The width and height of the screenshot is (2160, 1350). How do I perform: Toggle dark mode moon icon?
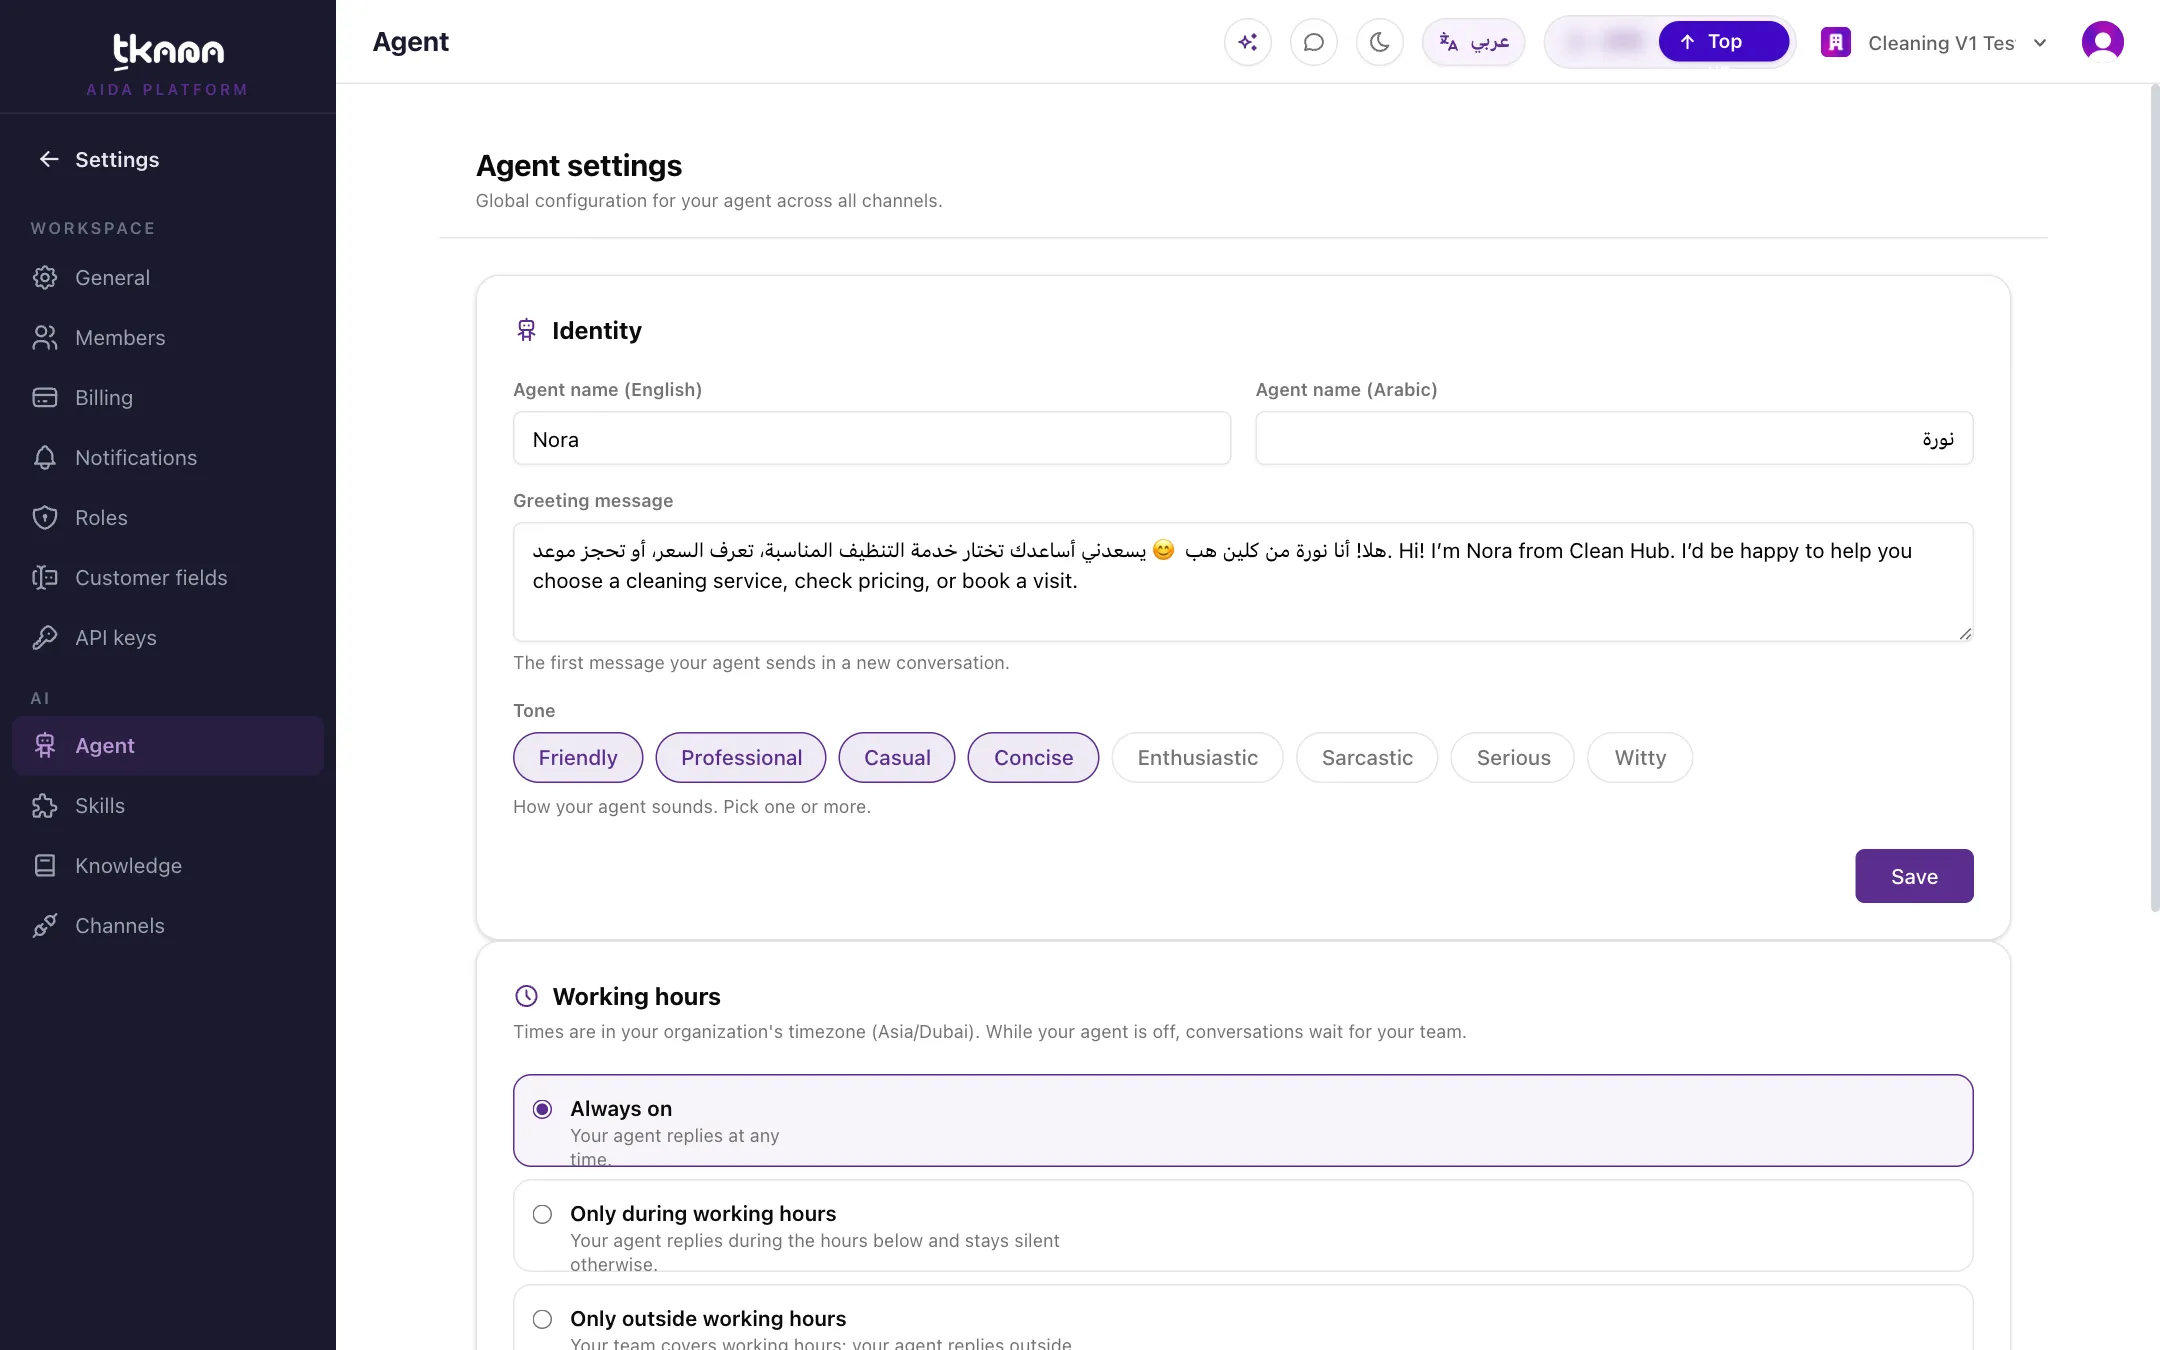pos(1379,42)
